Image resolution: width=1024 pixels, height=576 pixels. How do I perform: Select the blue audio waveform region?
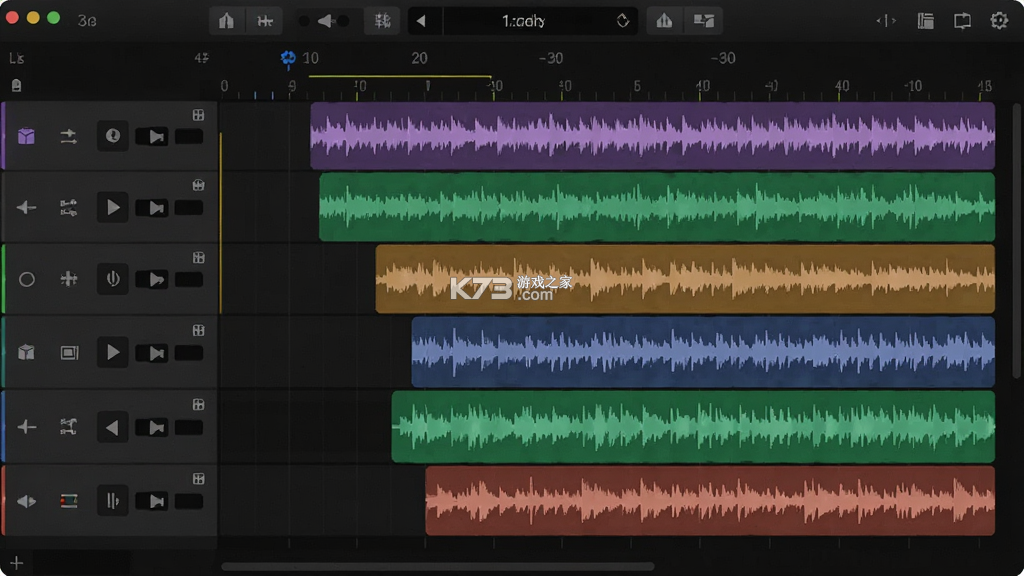tap(703, 352)
